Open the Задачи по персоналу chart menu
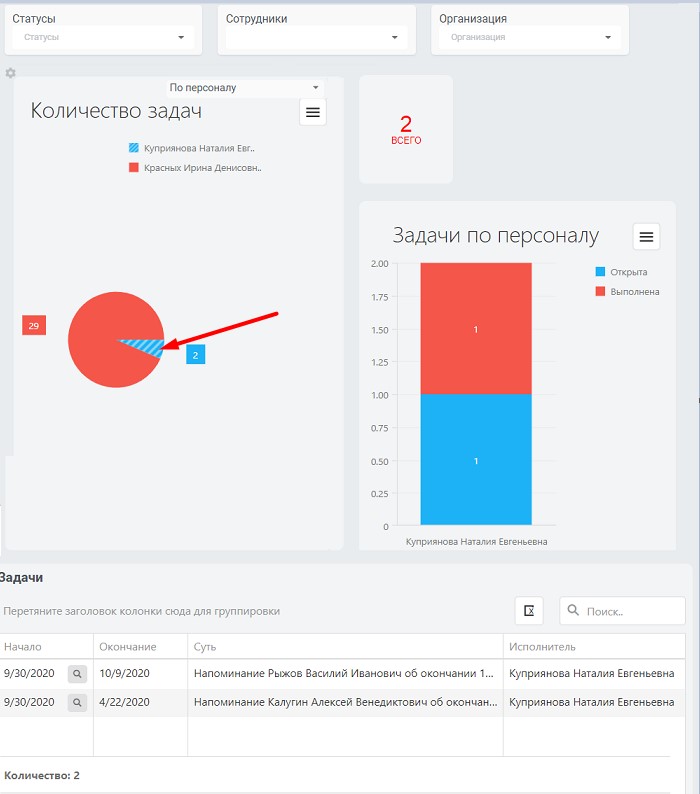 click(646, 236)
